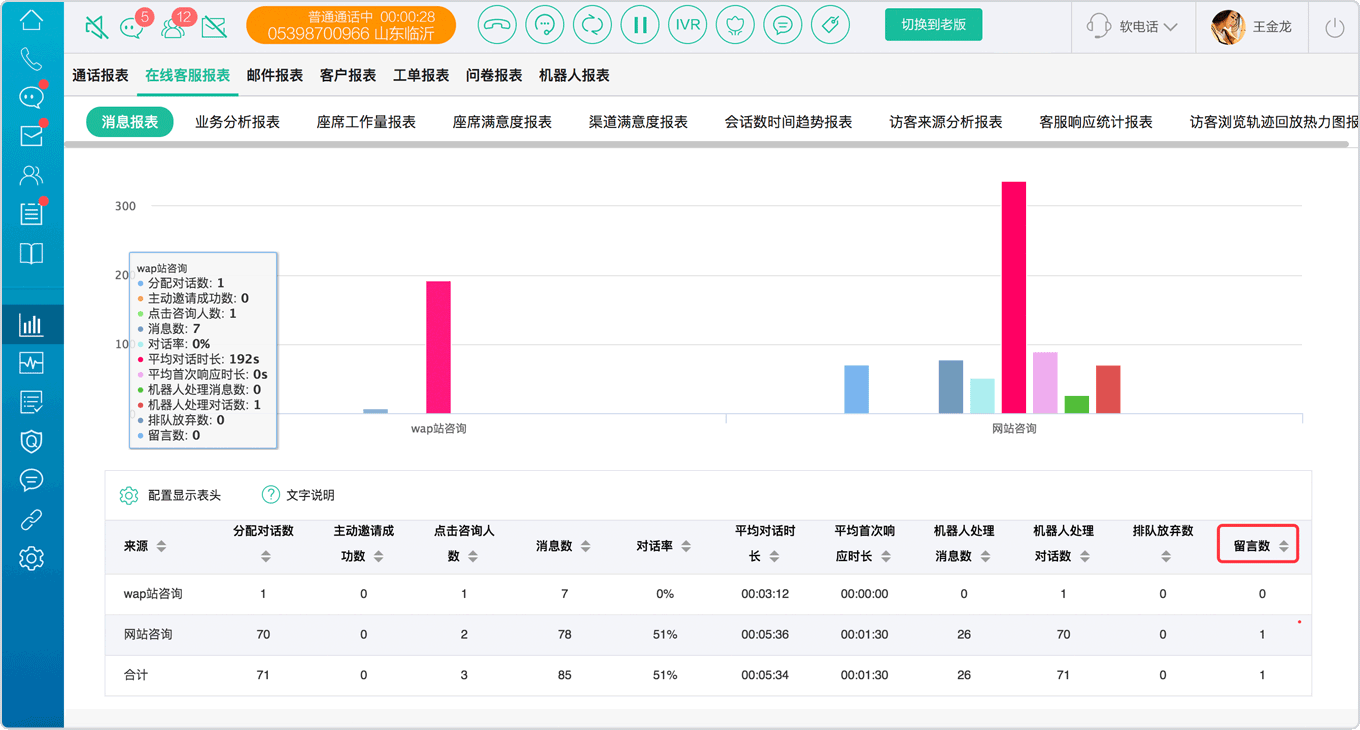This screenshot has height=730, width=1360.
Task: Transfer the call to IVR
Action: [688, 25]
